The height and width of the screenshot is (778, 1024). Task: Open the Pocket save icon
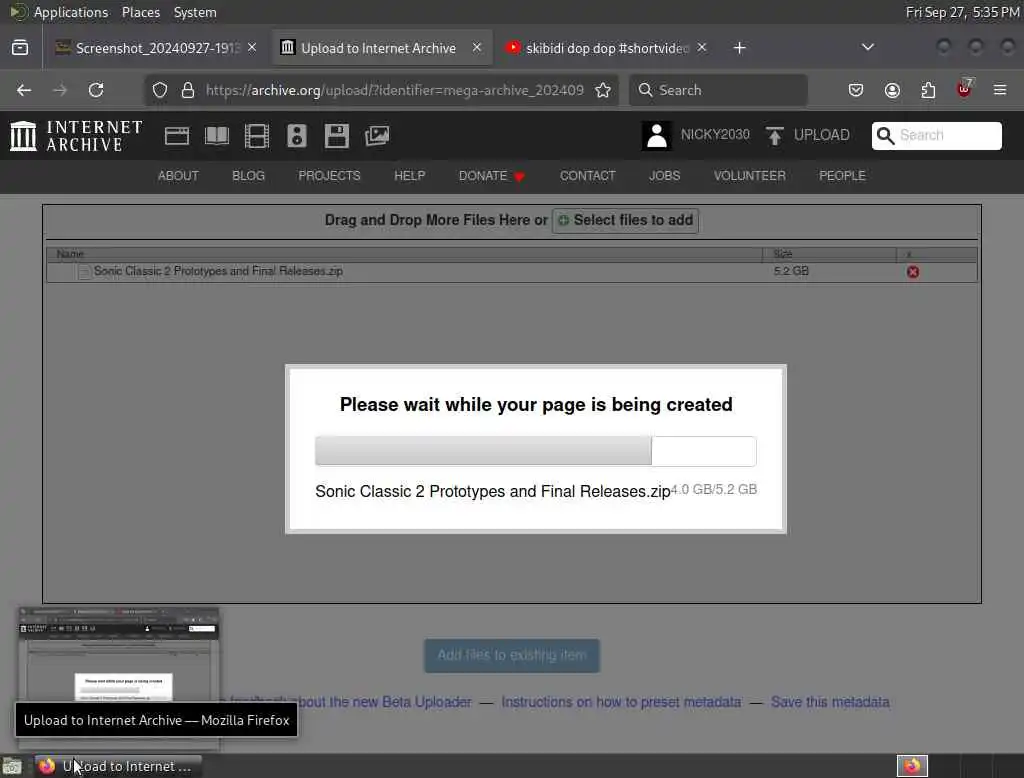pyautogui.click(x=856, y=90)
